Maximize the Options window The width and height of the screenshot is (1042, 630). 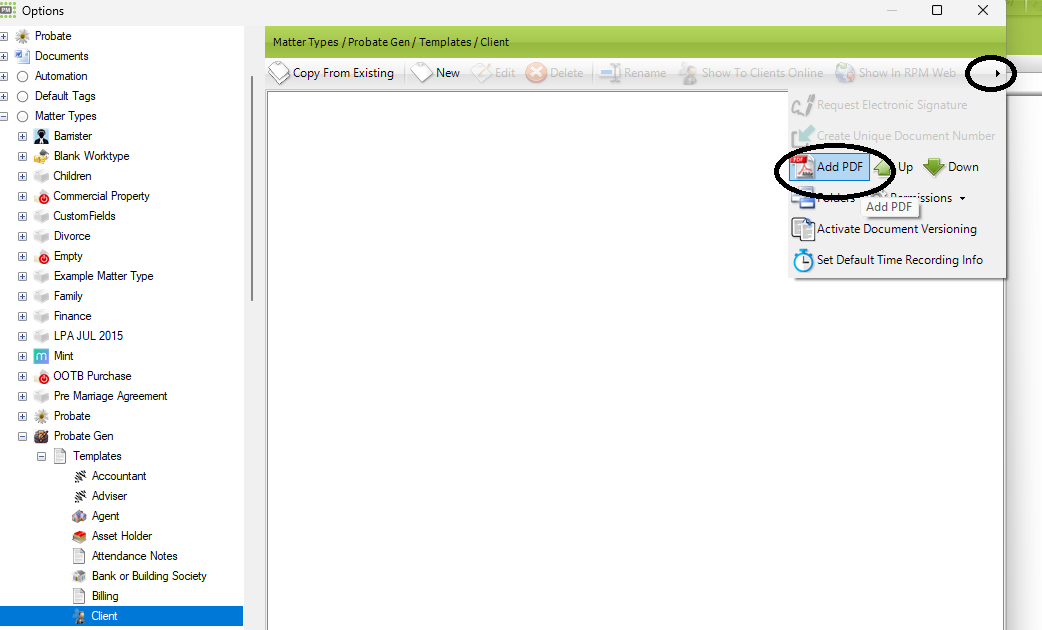click(937, 10)
